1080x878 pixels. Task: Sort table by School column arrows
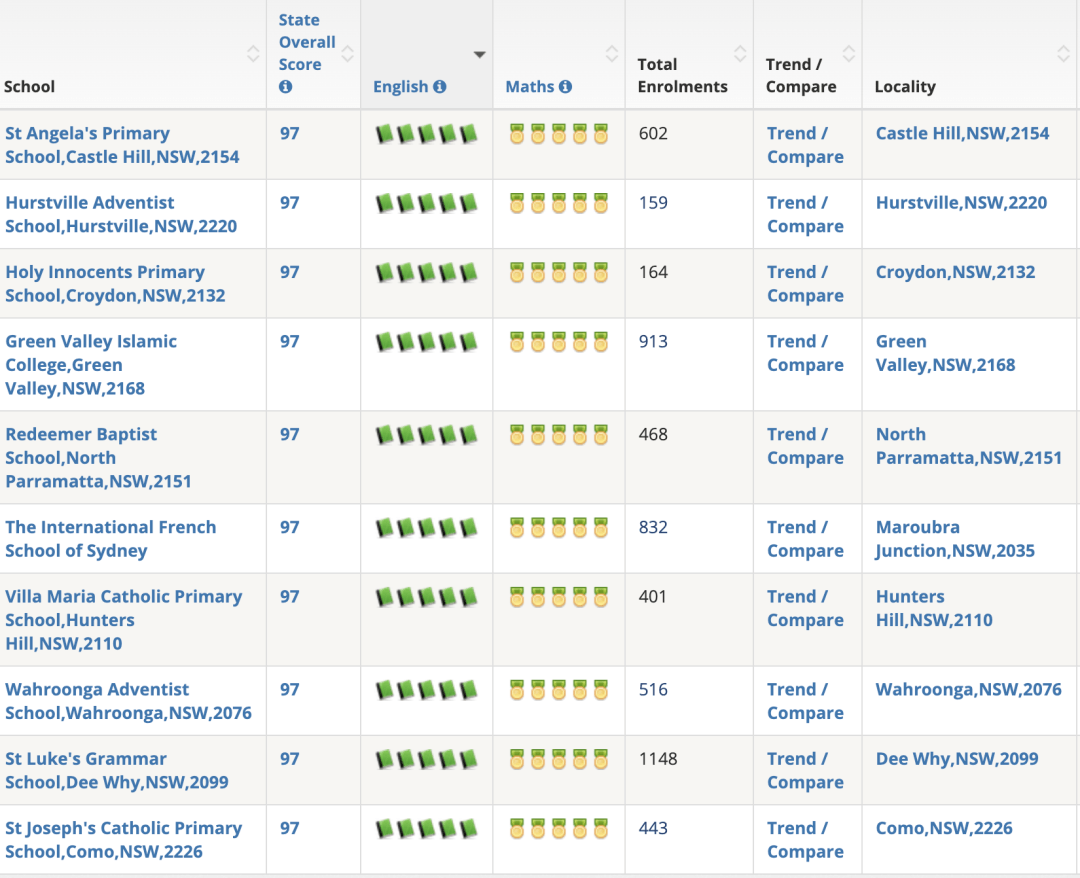(x=253, y=54)
